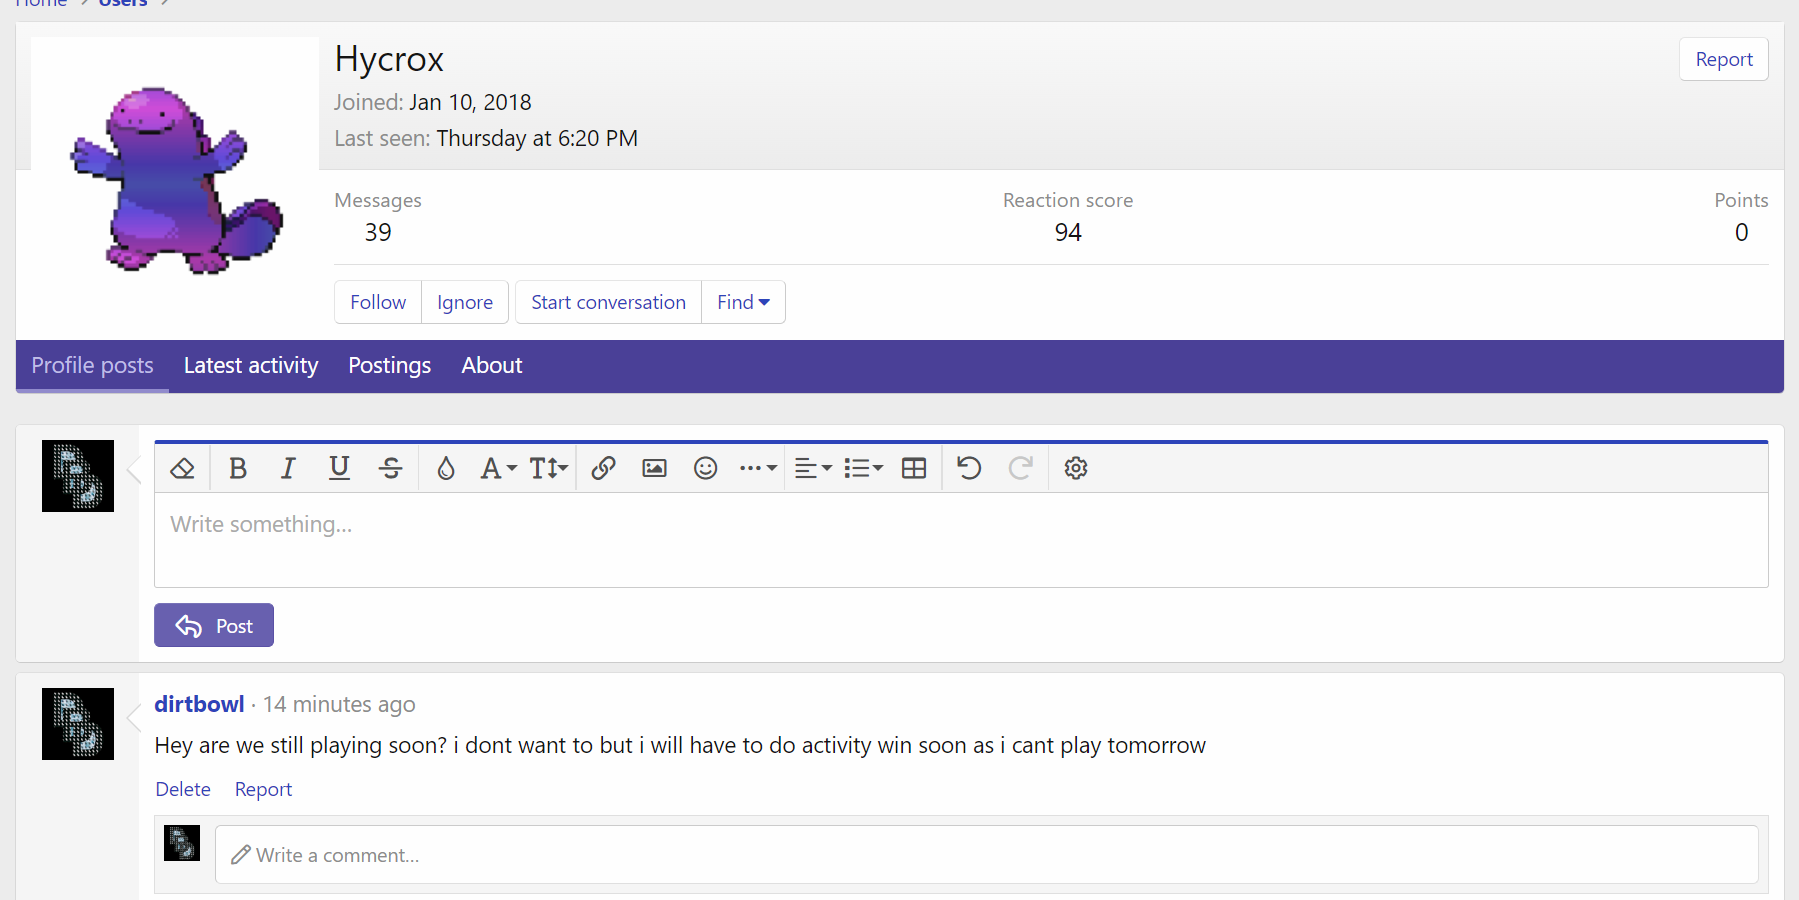Click your avatar next to editor
Image resolution: width=1799 pixels, height=900 pixels.
point(78,476)
